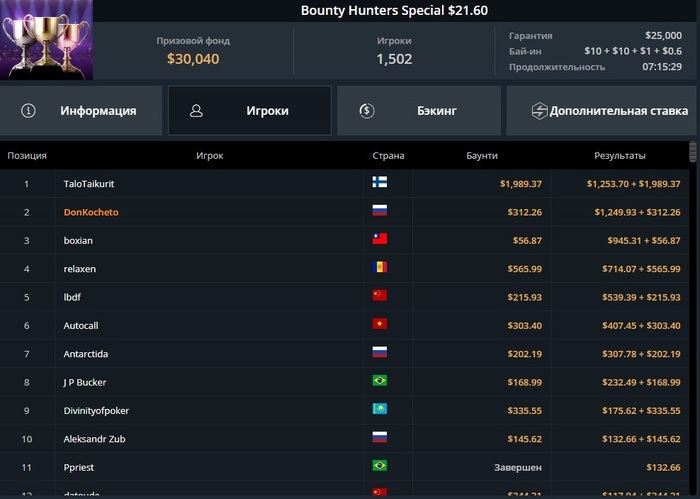Viewport: 700px width, 499px height.
Task: Click result $307.78 + $202.19
Action: (x=642, y=354)
